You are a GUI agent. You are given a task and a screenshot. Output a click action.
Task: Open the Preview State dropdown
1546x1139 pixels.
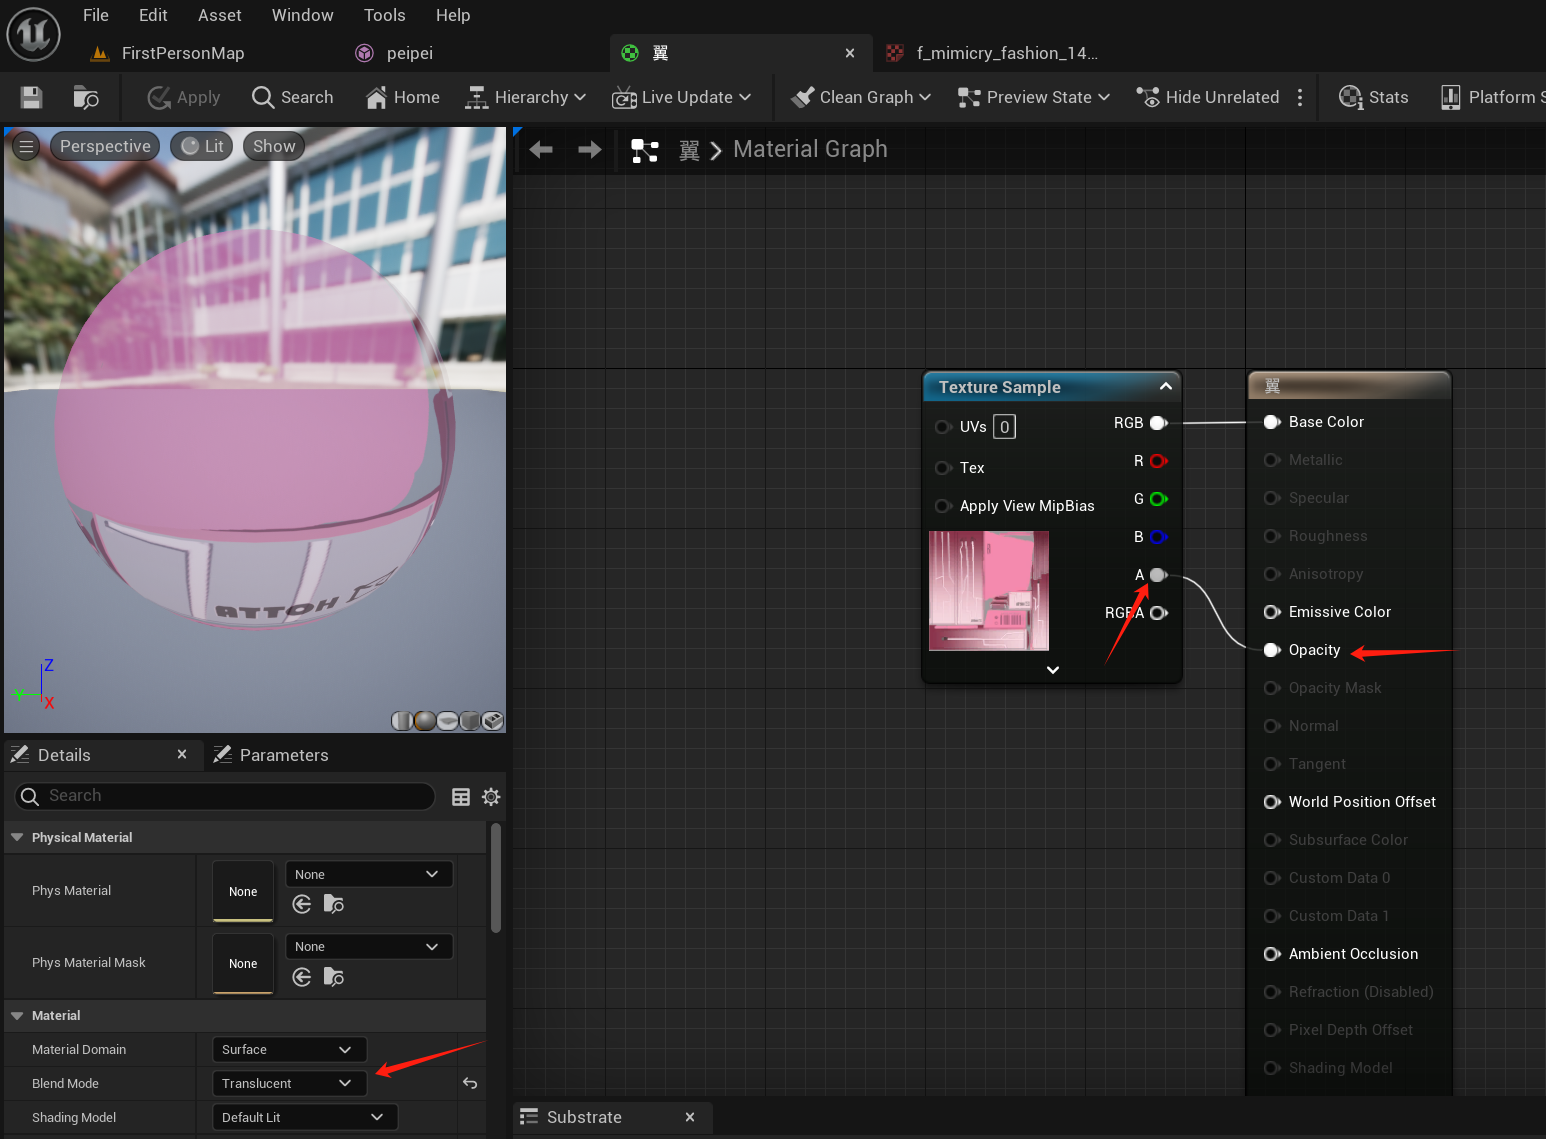(1033, 97)
